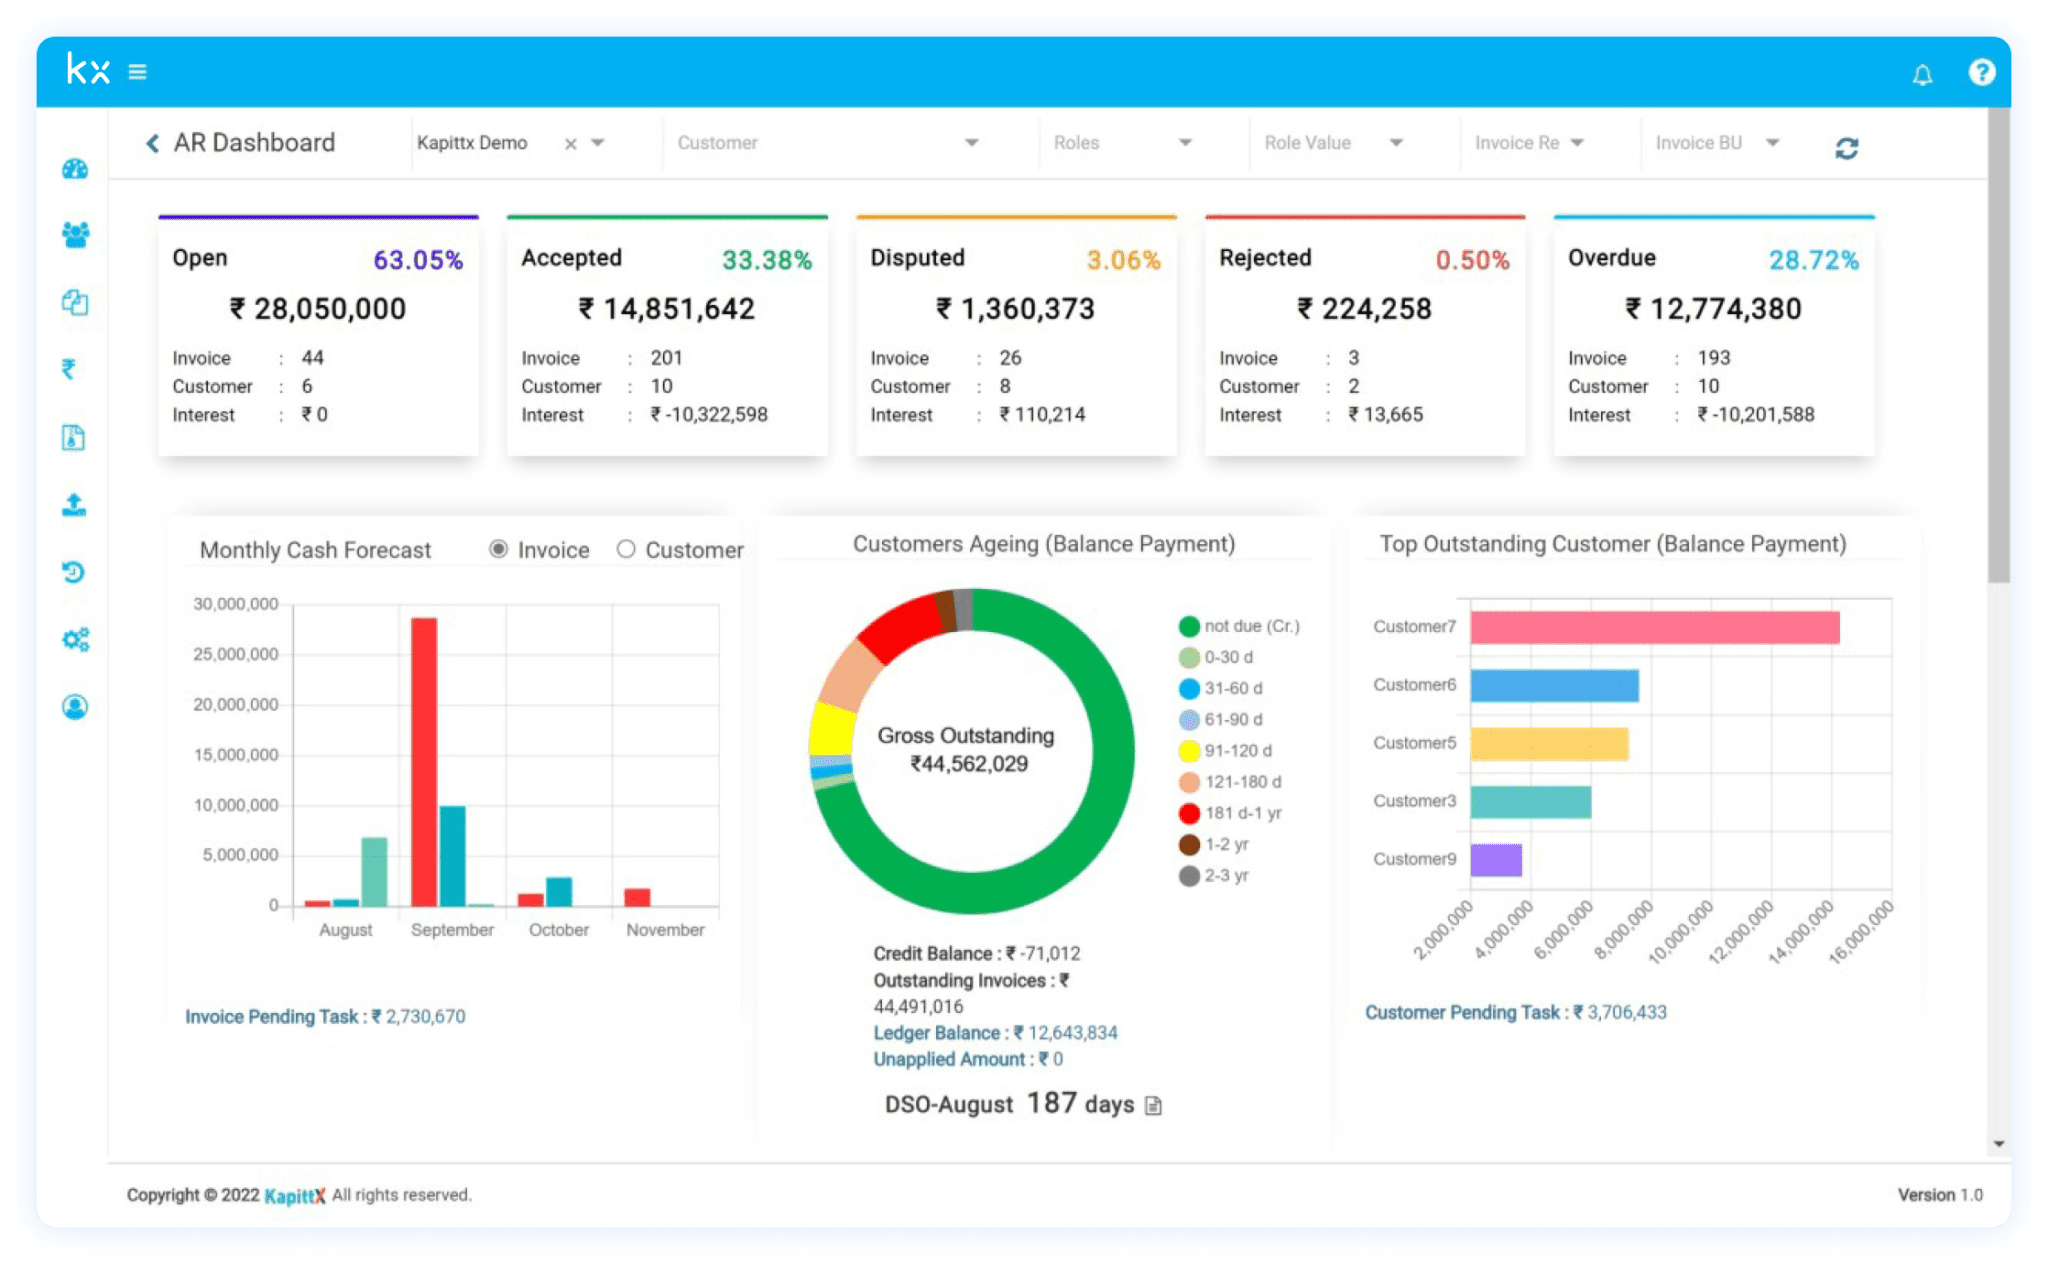This screenshot has width=2048, height=1264.
Task: Toggle the 'not due (Cr.)' legend item
Action: tap(1189, 626)
